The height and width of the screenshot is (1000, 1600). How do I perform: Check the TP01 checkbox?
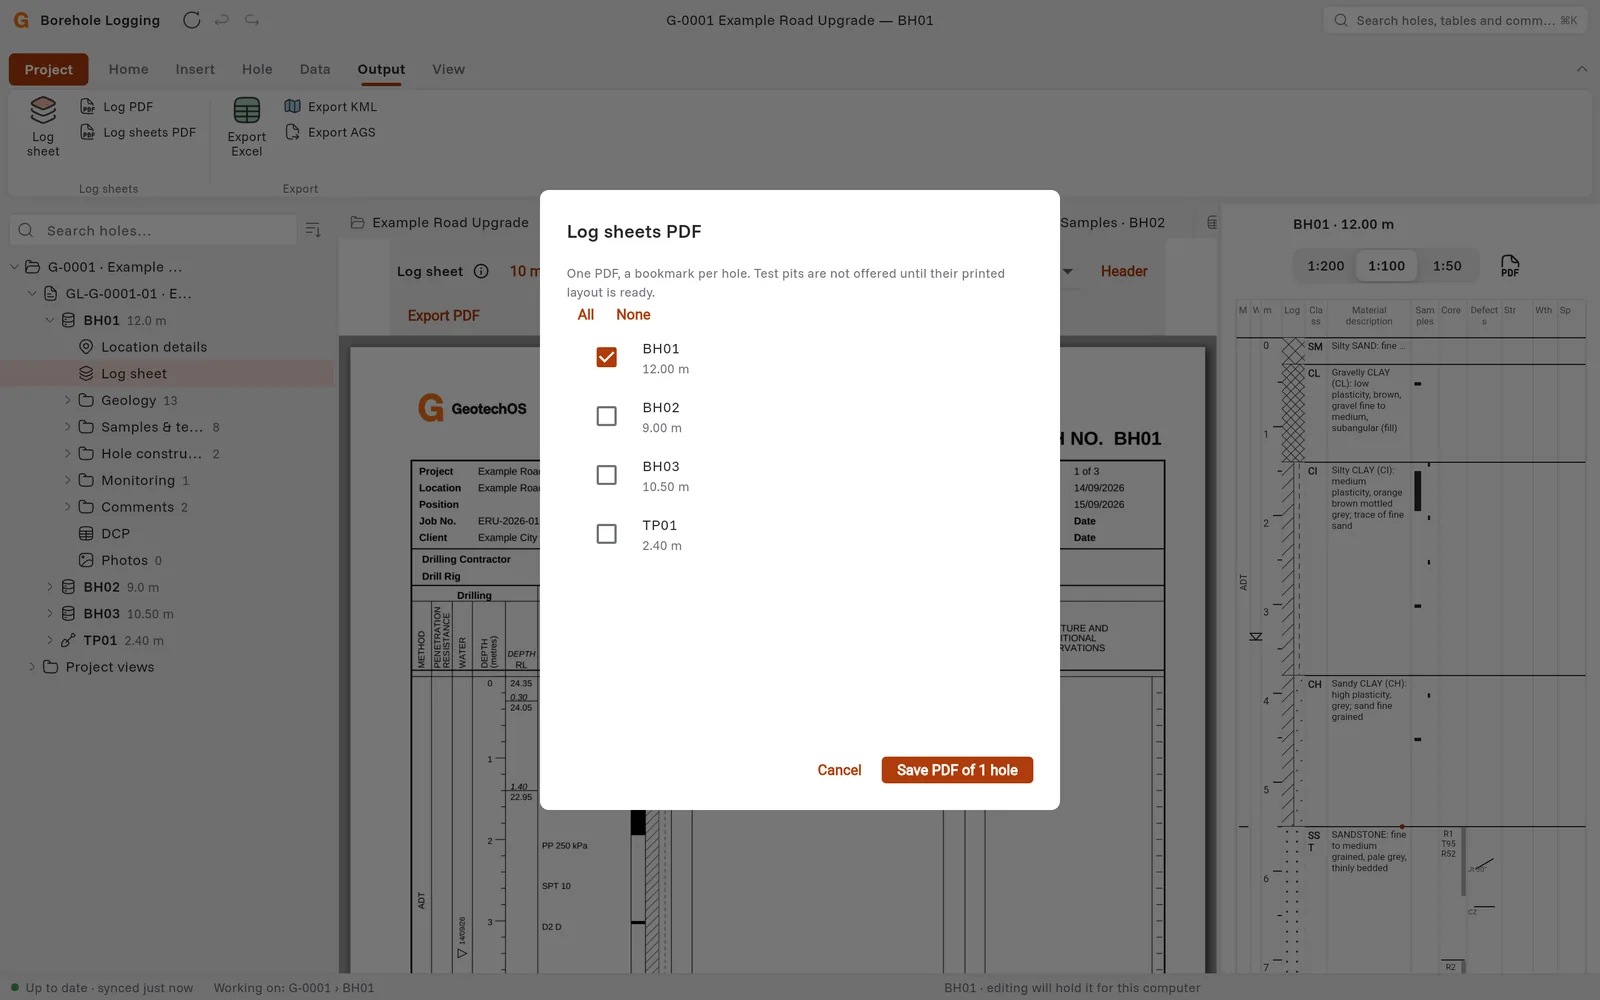tap(606, 534)
